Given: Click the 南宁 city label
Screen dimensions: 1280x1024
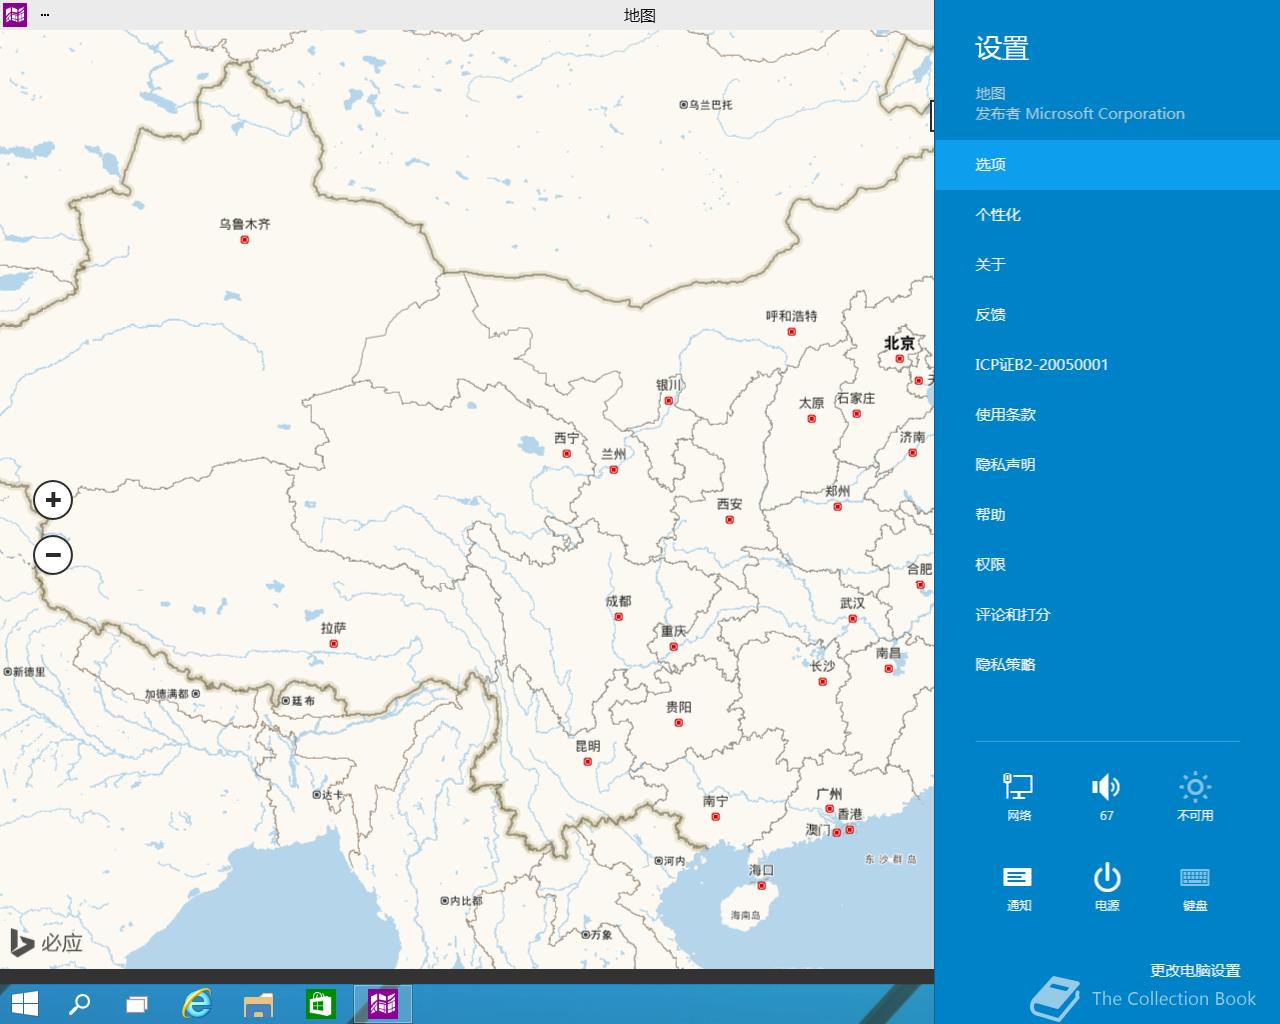Looking at the screenshot, I should pos(715,801).
